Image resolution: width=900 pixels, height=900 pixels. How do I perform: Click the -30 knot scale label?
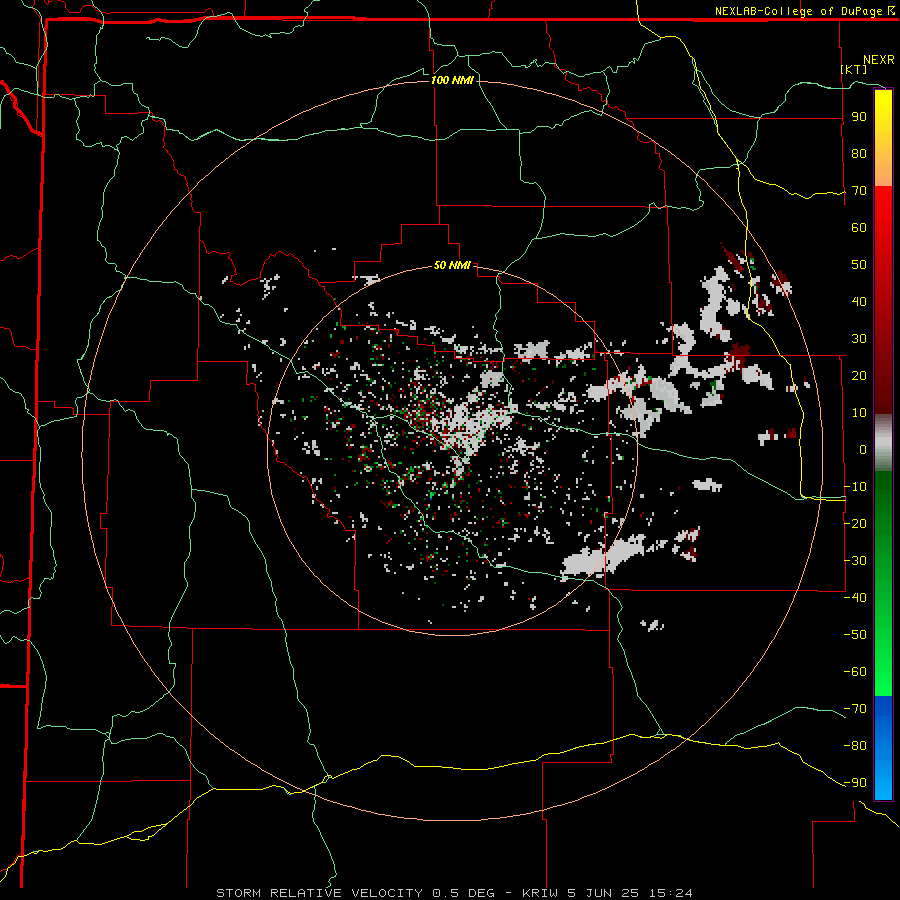pos(855,561)
